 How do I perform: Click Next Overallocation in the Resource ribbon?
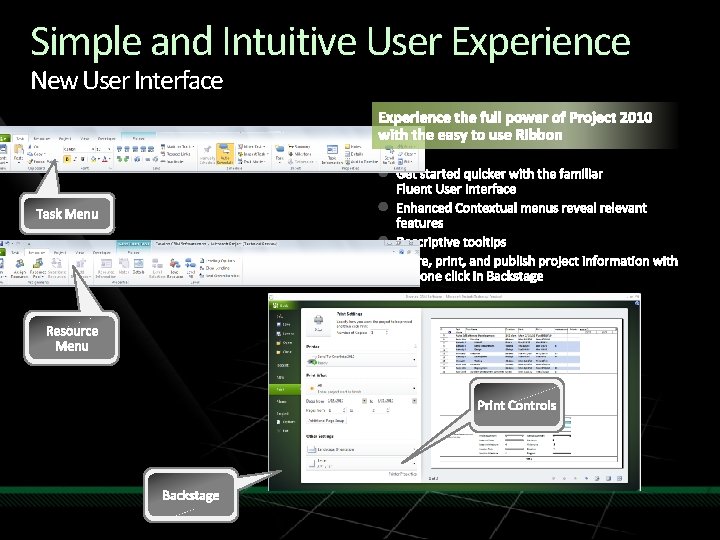click(x=219, y=276)
